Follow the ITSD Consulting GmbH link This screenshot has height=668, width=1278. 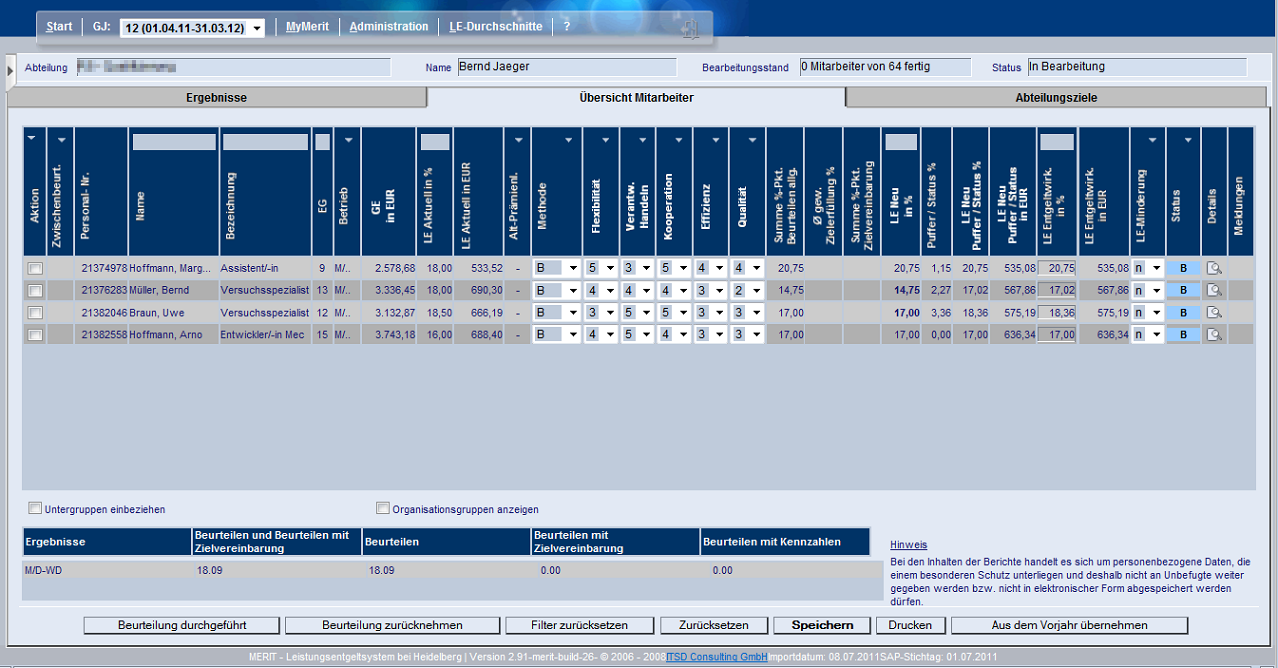click(716, 657)
